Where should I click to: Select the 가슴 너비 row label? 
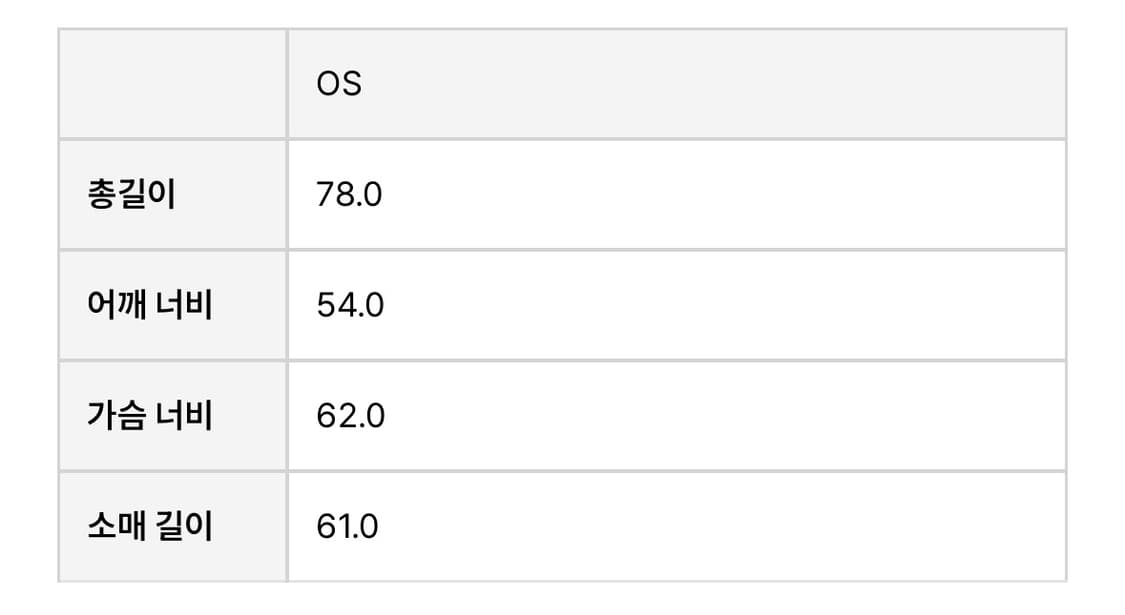pos(149,415)
